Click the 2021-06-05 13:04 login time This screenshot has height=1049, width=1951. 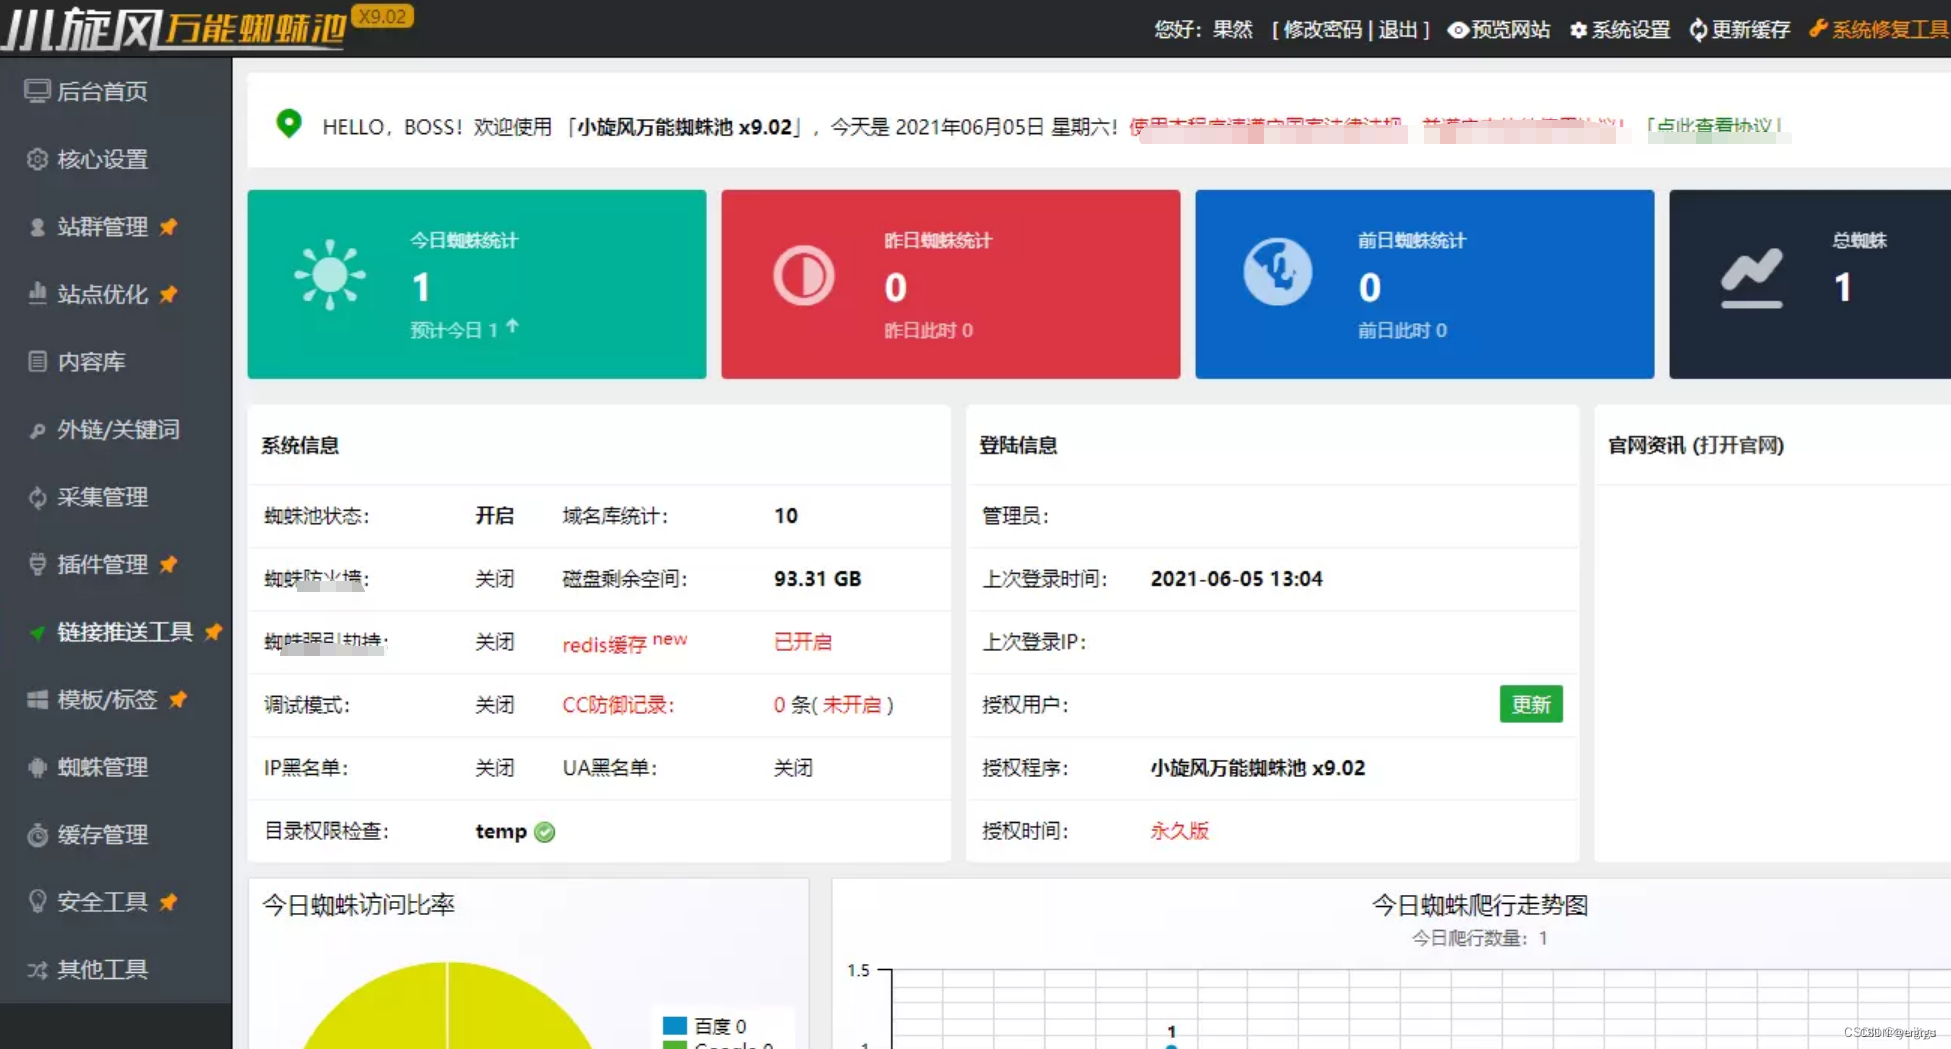pos(1236,579)
